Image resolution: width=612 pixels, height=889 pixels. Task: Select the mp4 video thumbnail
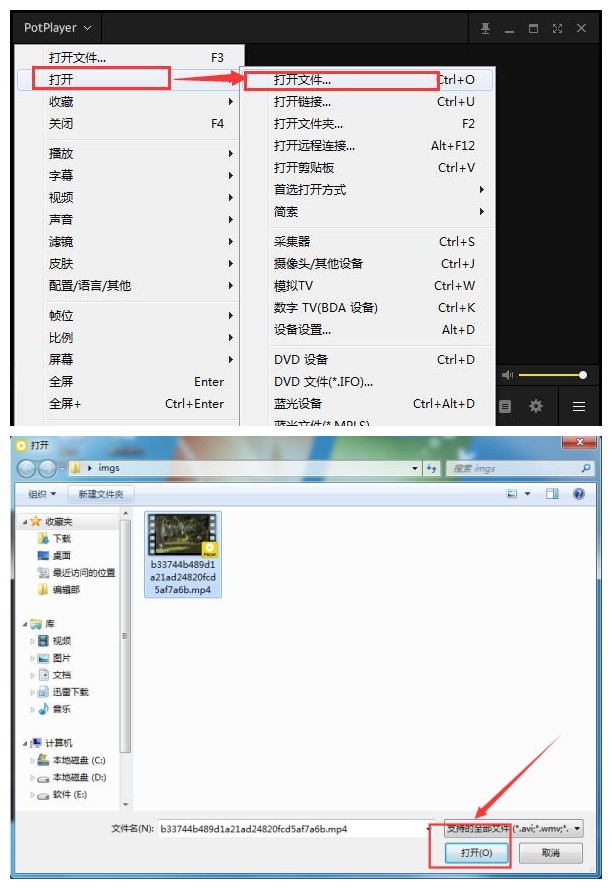click(x=183, y=554)
